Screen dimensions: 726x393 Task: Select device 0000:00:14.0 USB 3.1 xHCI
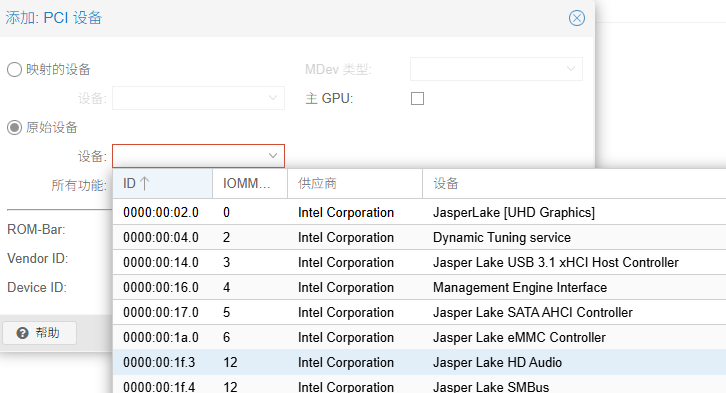pos(419,262)
